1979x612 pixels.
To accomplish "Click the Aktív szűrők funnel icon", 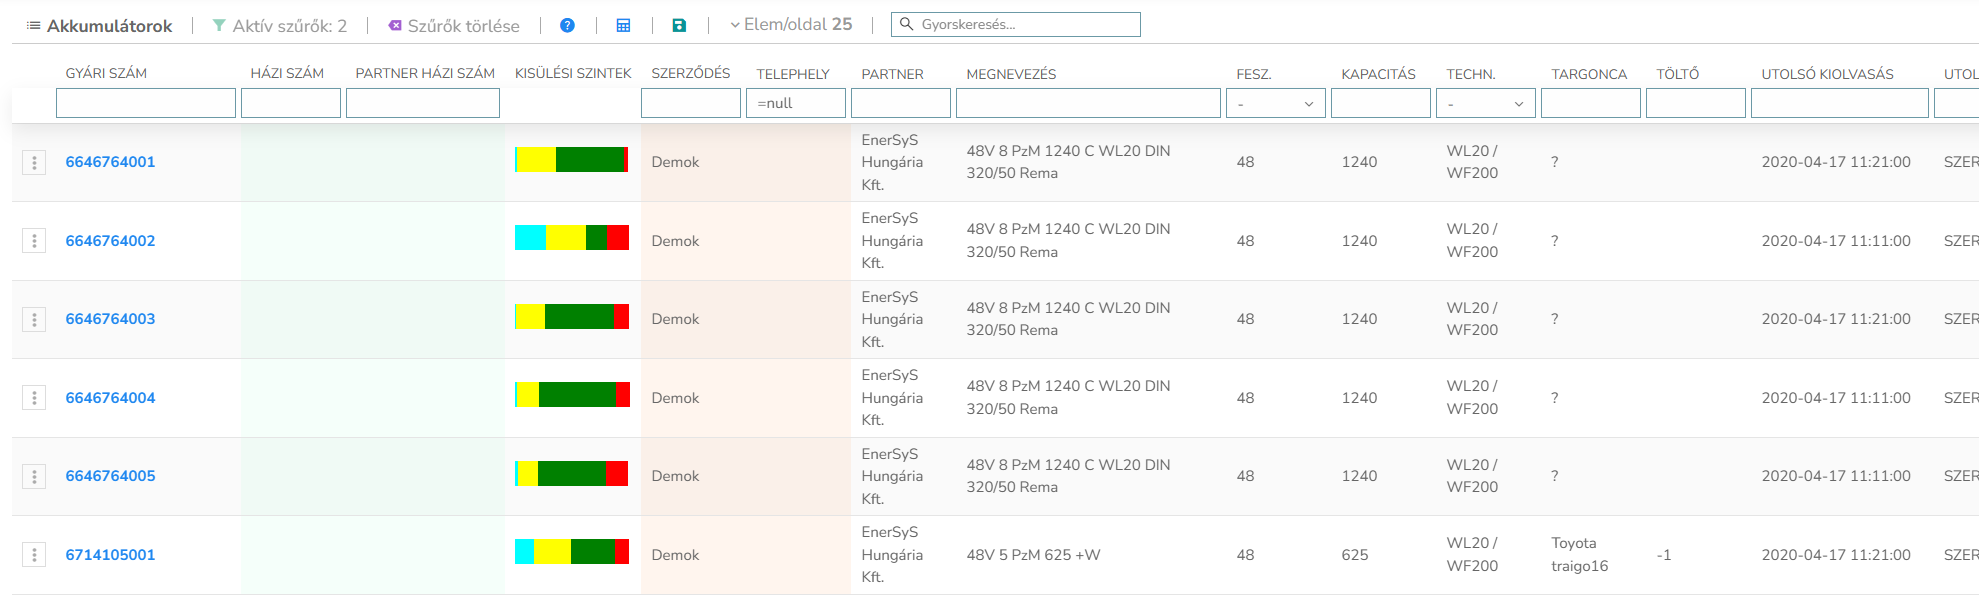I will (x=219, y=26).
